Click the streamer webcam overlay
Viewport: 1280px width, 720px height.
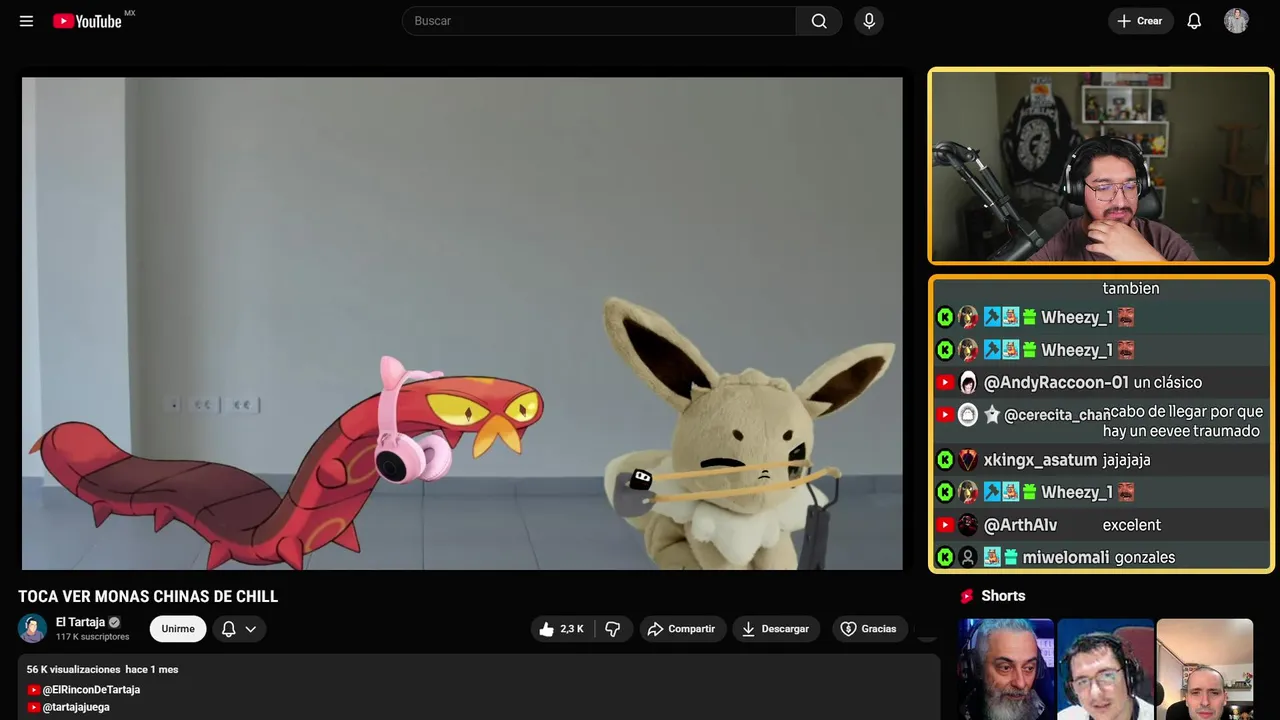(x=1101, y=166)
